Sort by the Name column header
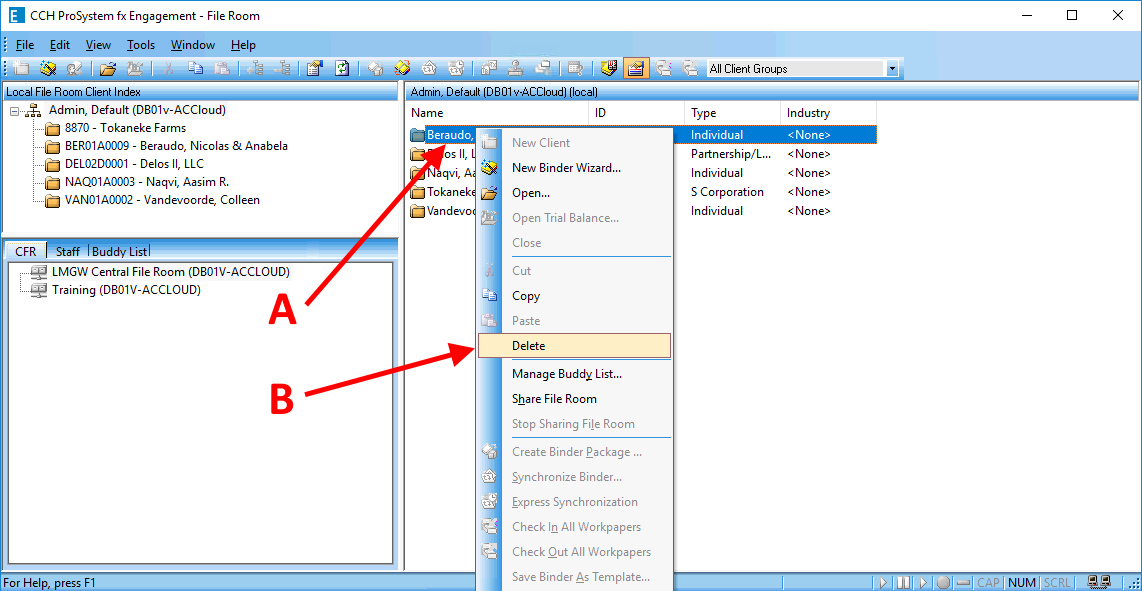The image size is (1142, 591). (497, 113)
